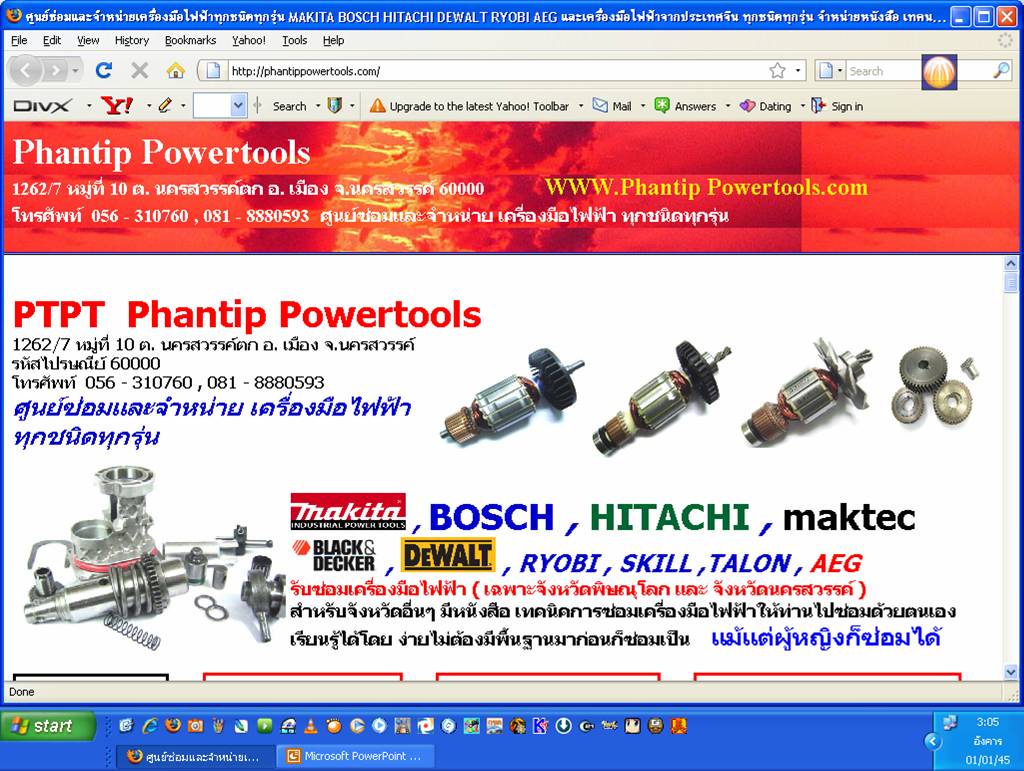Bookmark this page with the star icon

coord(777,71)
